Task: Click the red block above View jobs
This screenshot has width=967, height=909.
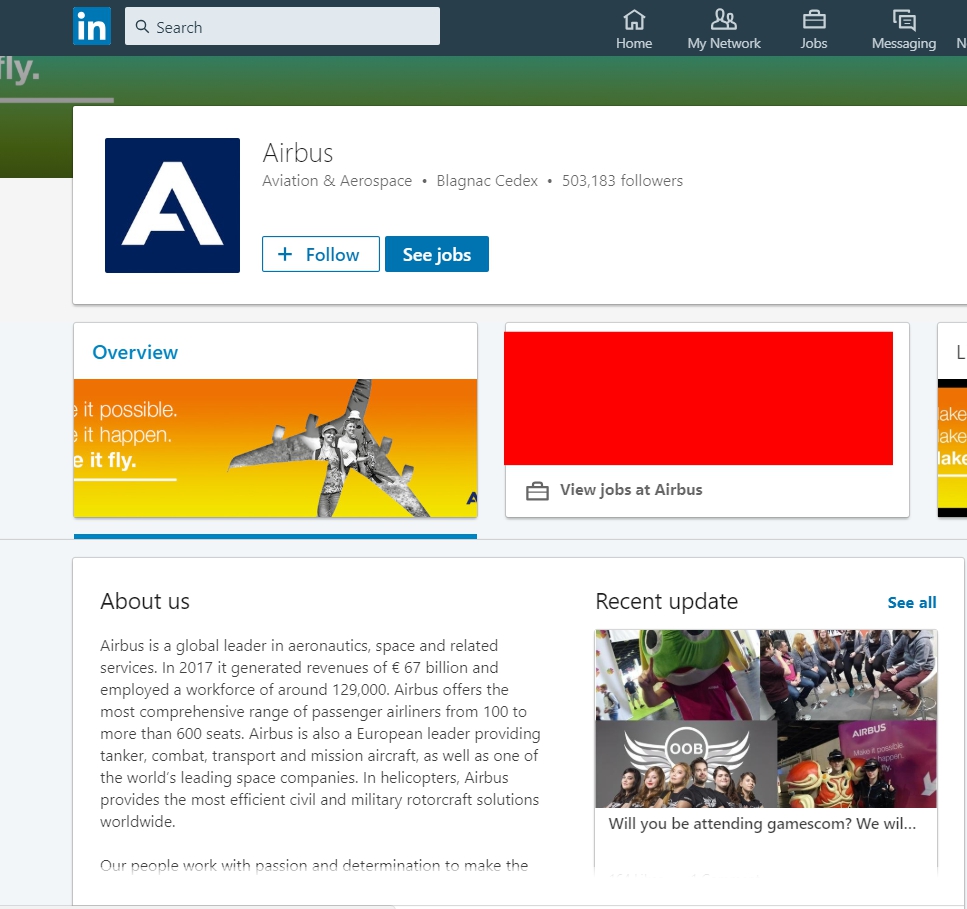Action: 698,398
